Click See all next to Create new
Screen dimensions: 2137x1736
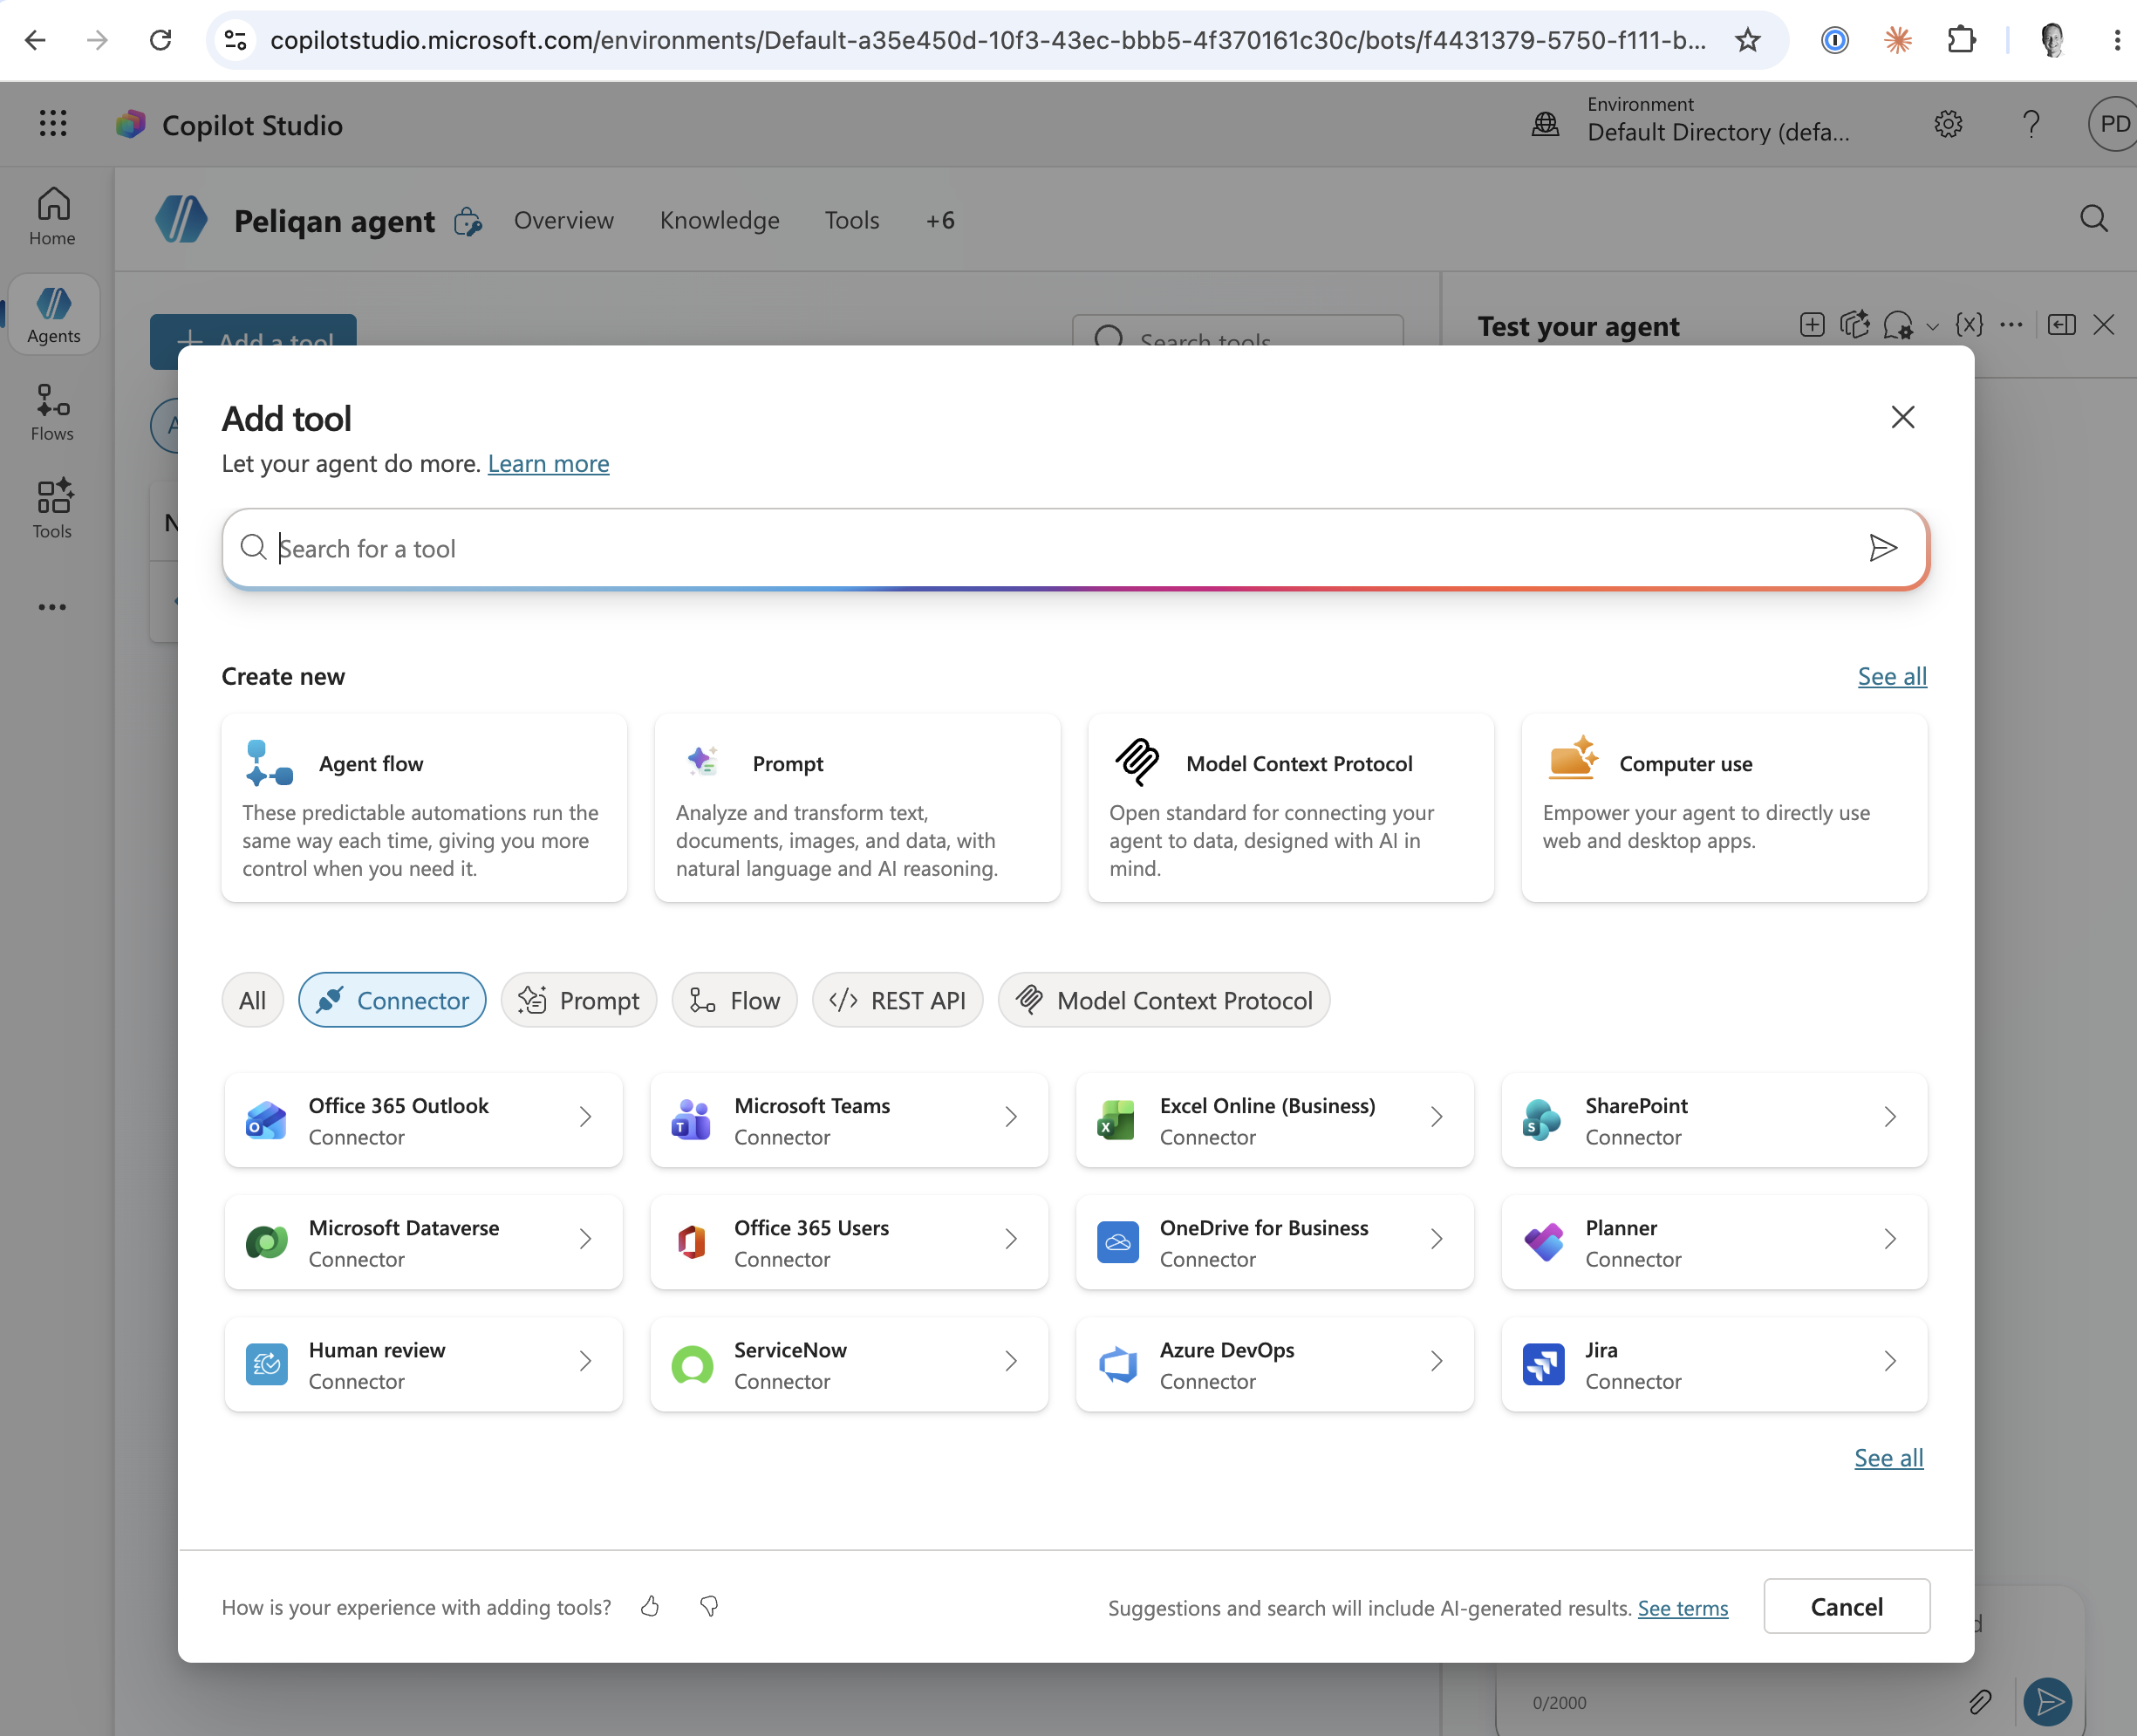click(x=1892, y=677)
